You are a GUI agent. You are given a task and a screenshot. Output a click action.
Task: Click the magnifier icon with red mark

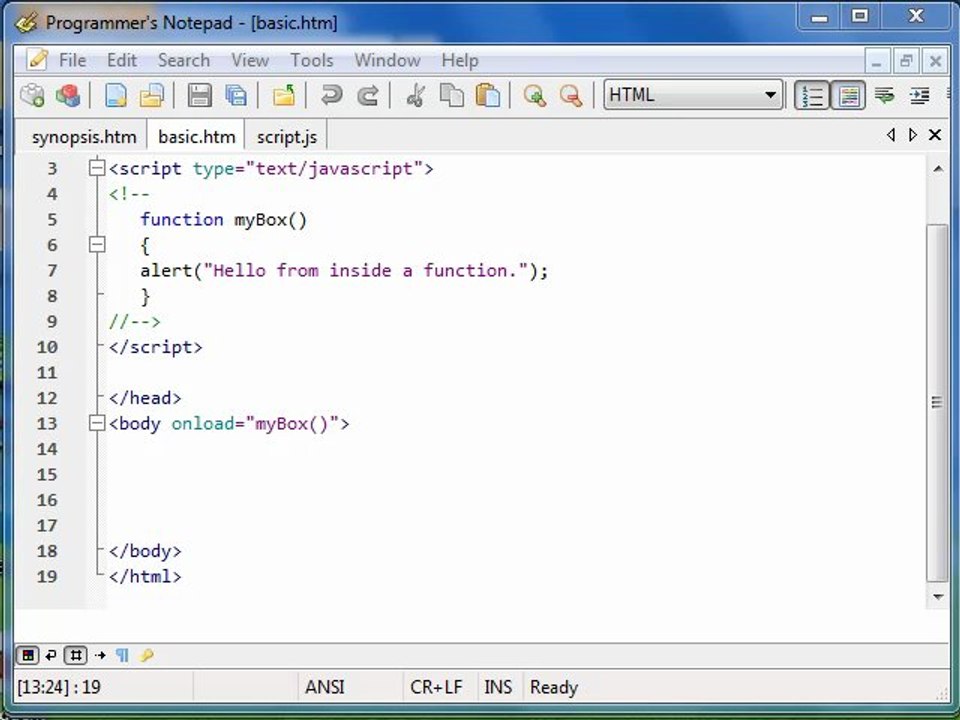[x=571, y=96]
